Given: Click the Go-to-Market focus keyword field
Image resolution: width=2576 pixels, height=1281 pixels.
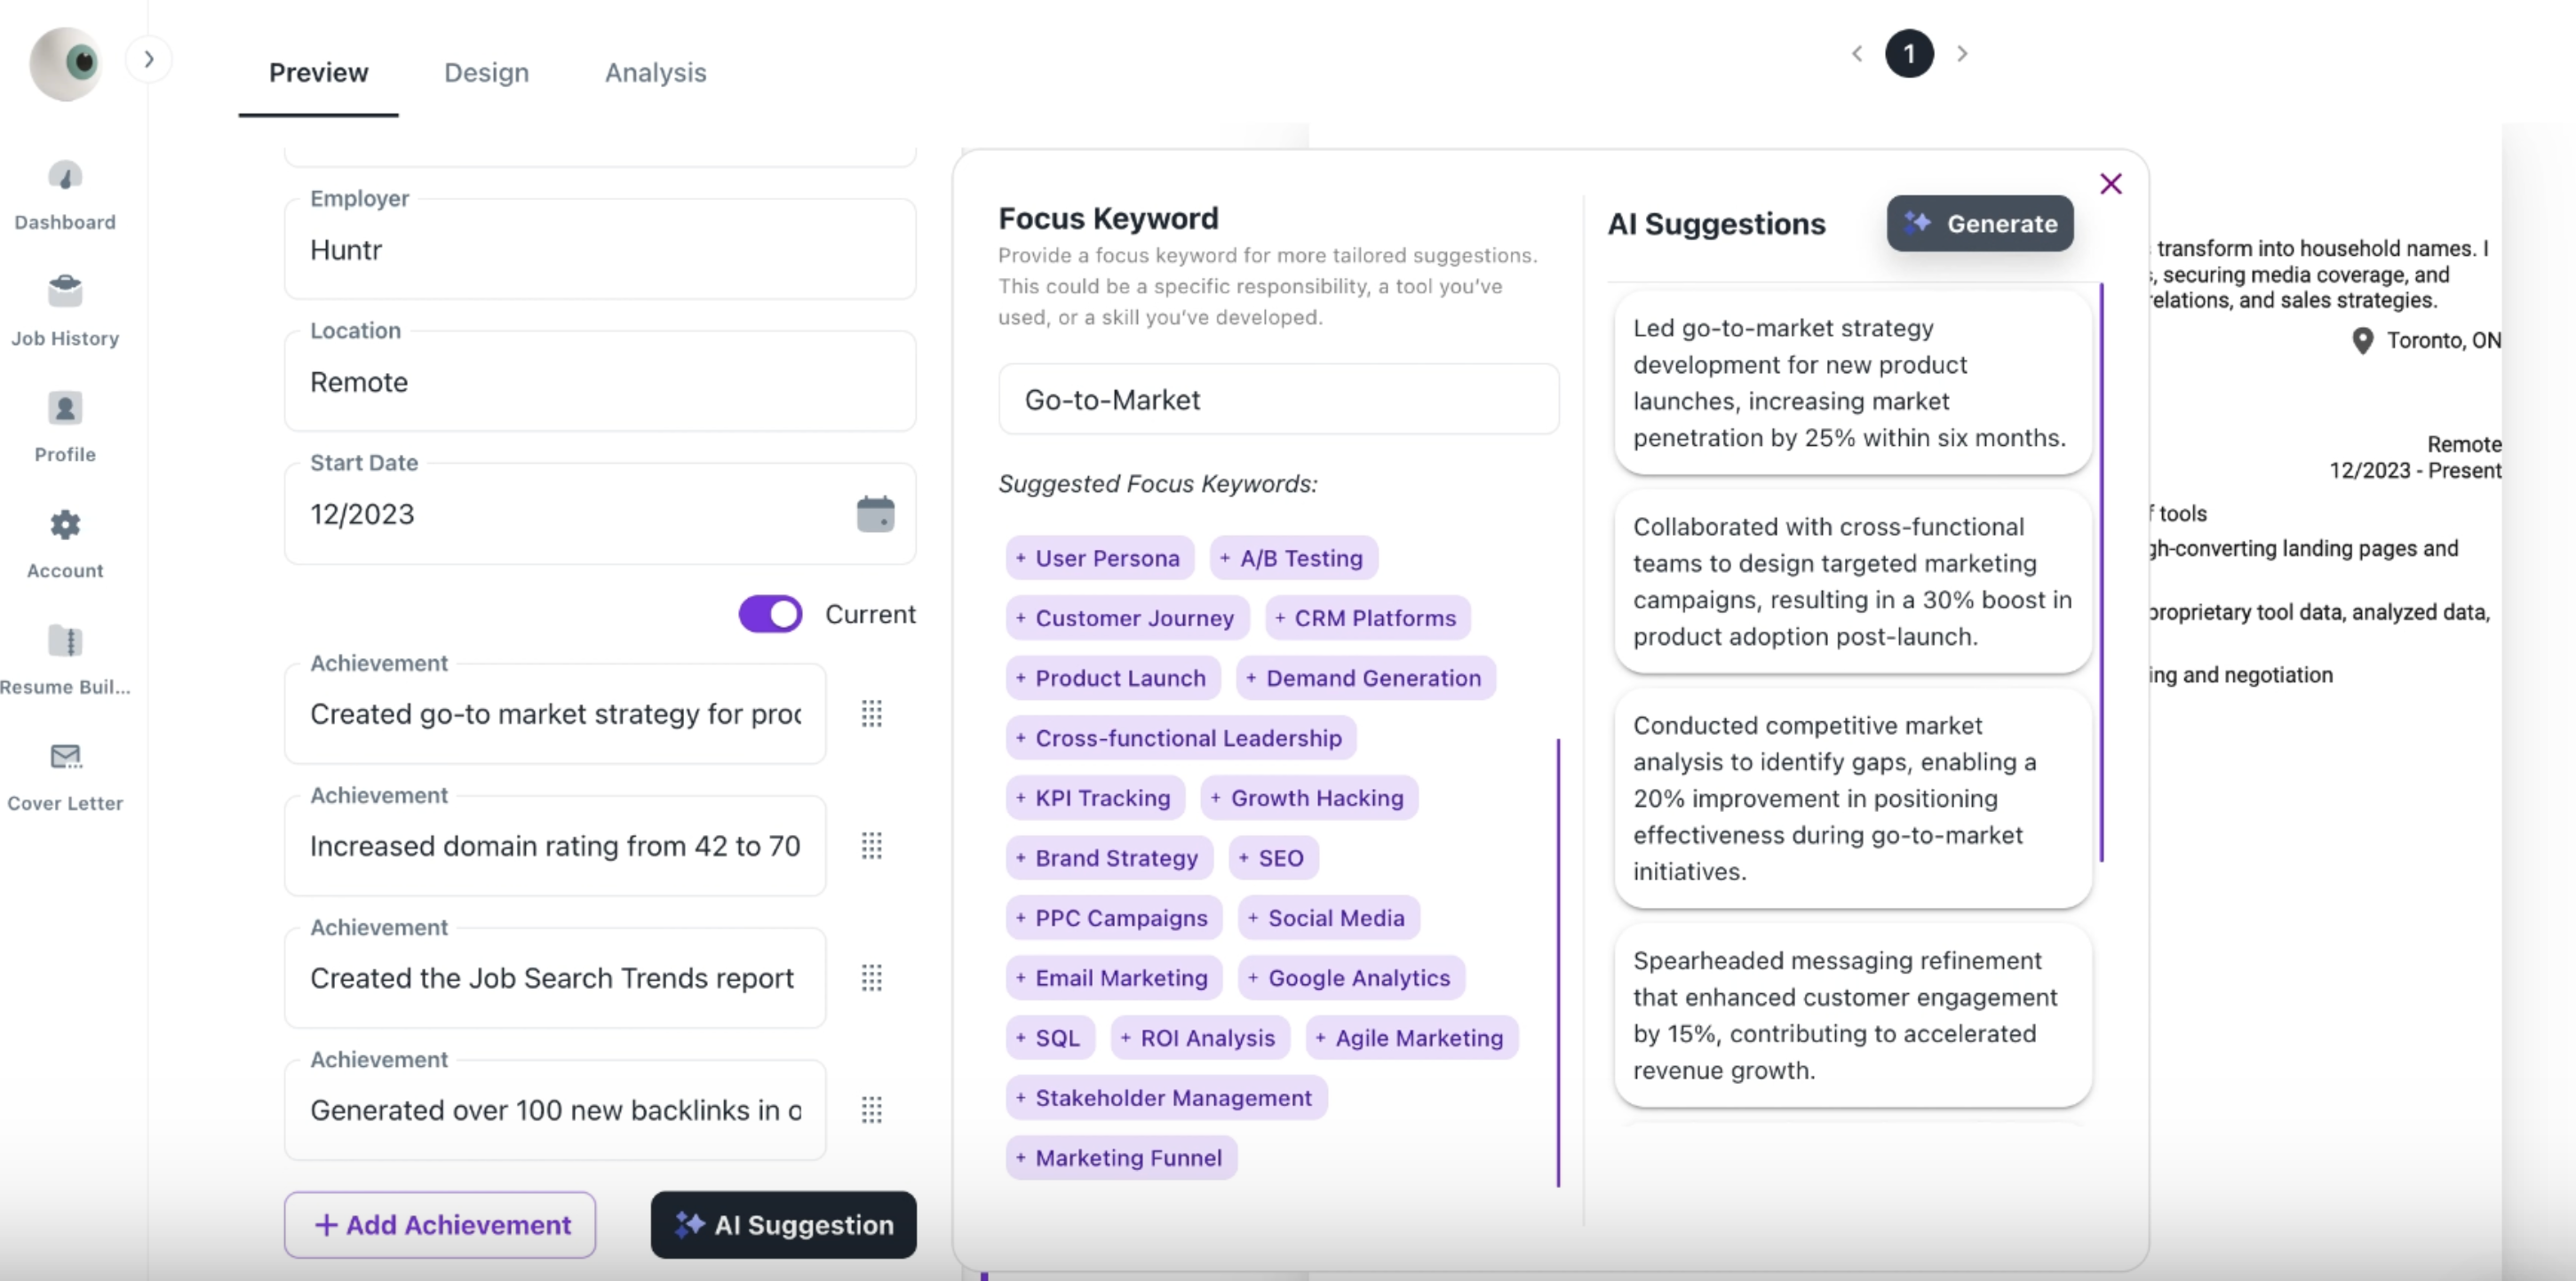Looking at the screenshot, I should tap(1278, 400).
